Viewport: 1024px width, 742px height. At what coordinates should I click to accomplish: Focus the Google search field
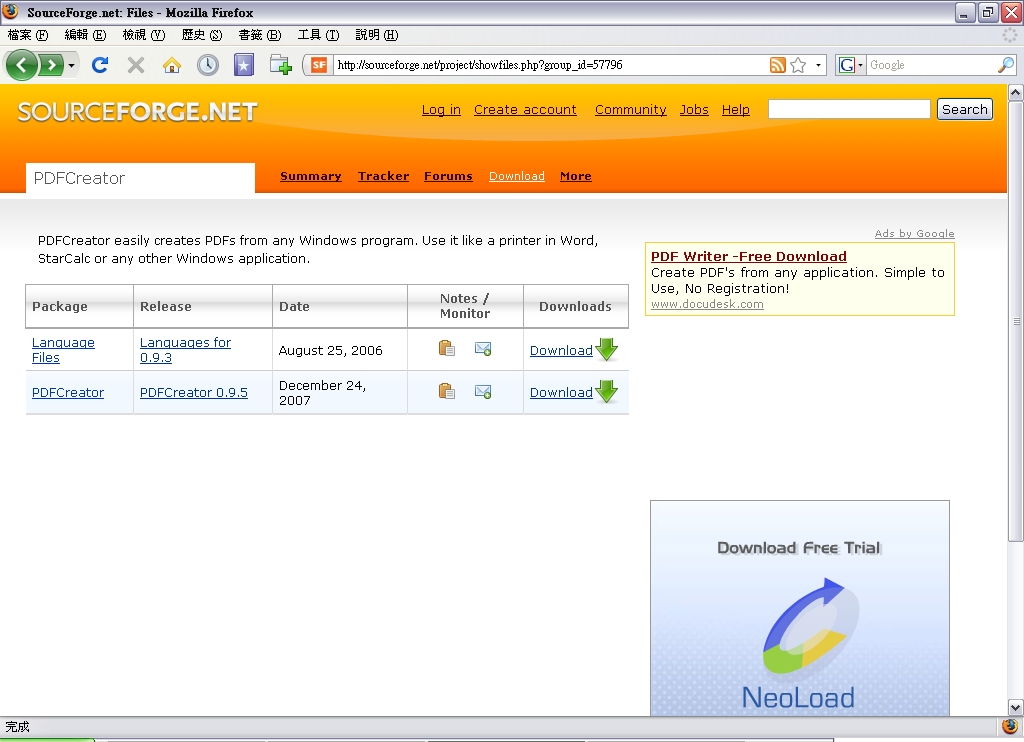tap(931, 65)
